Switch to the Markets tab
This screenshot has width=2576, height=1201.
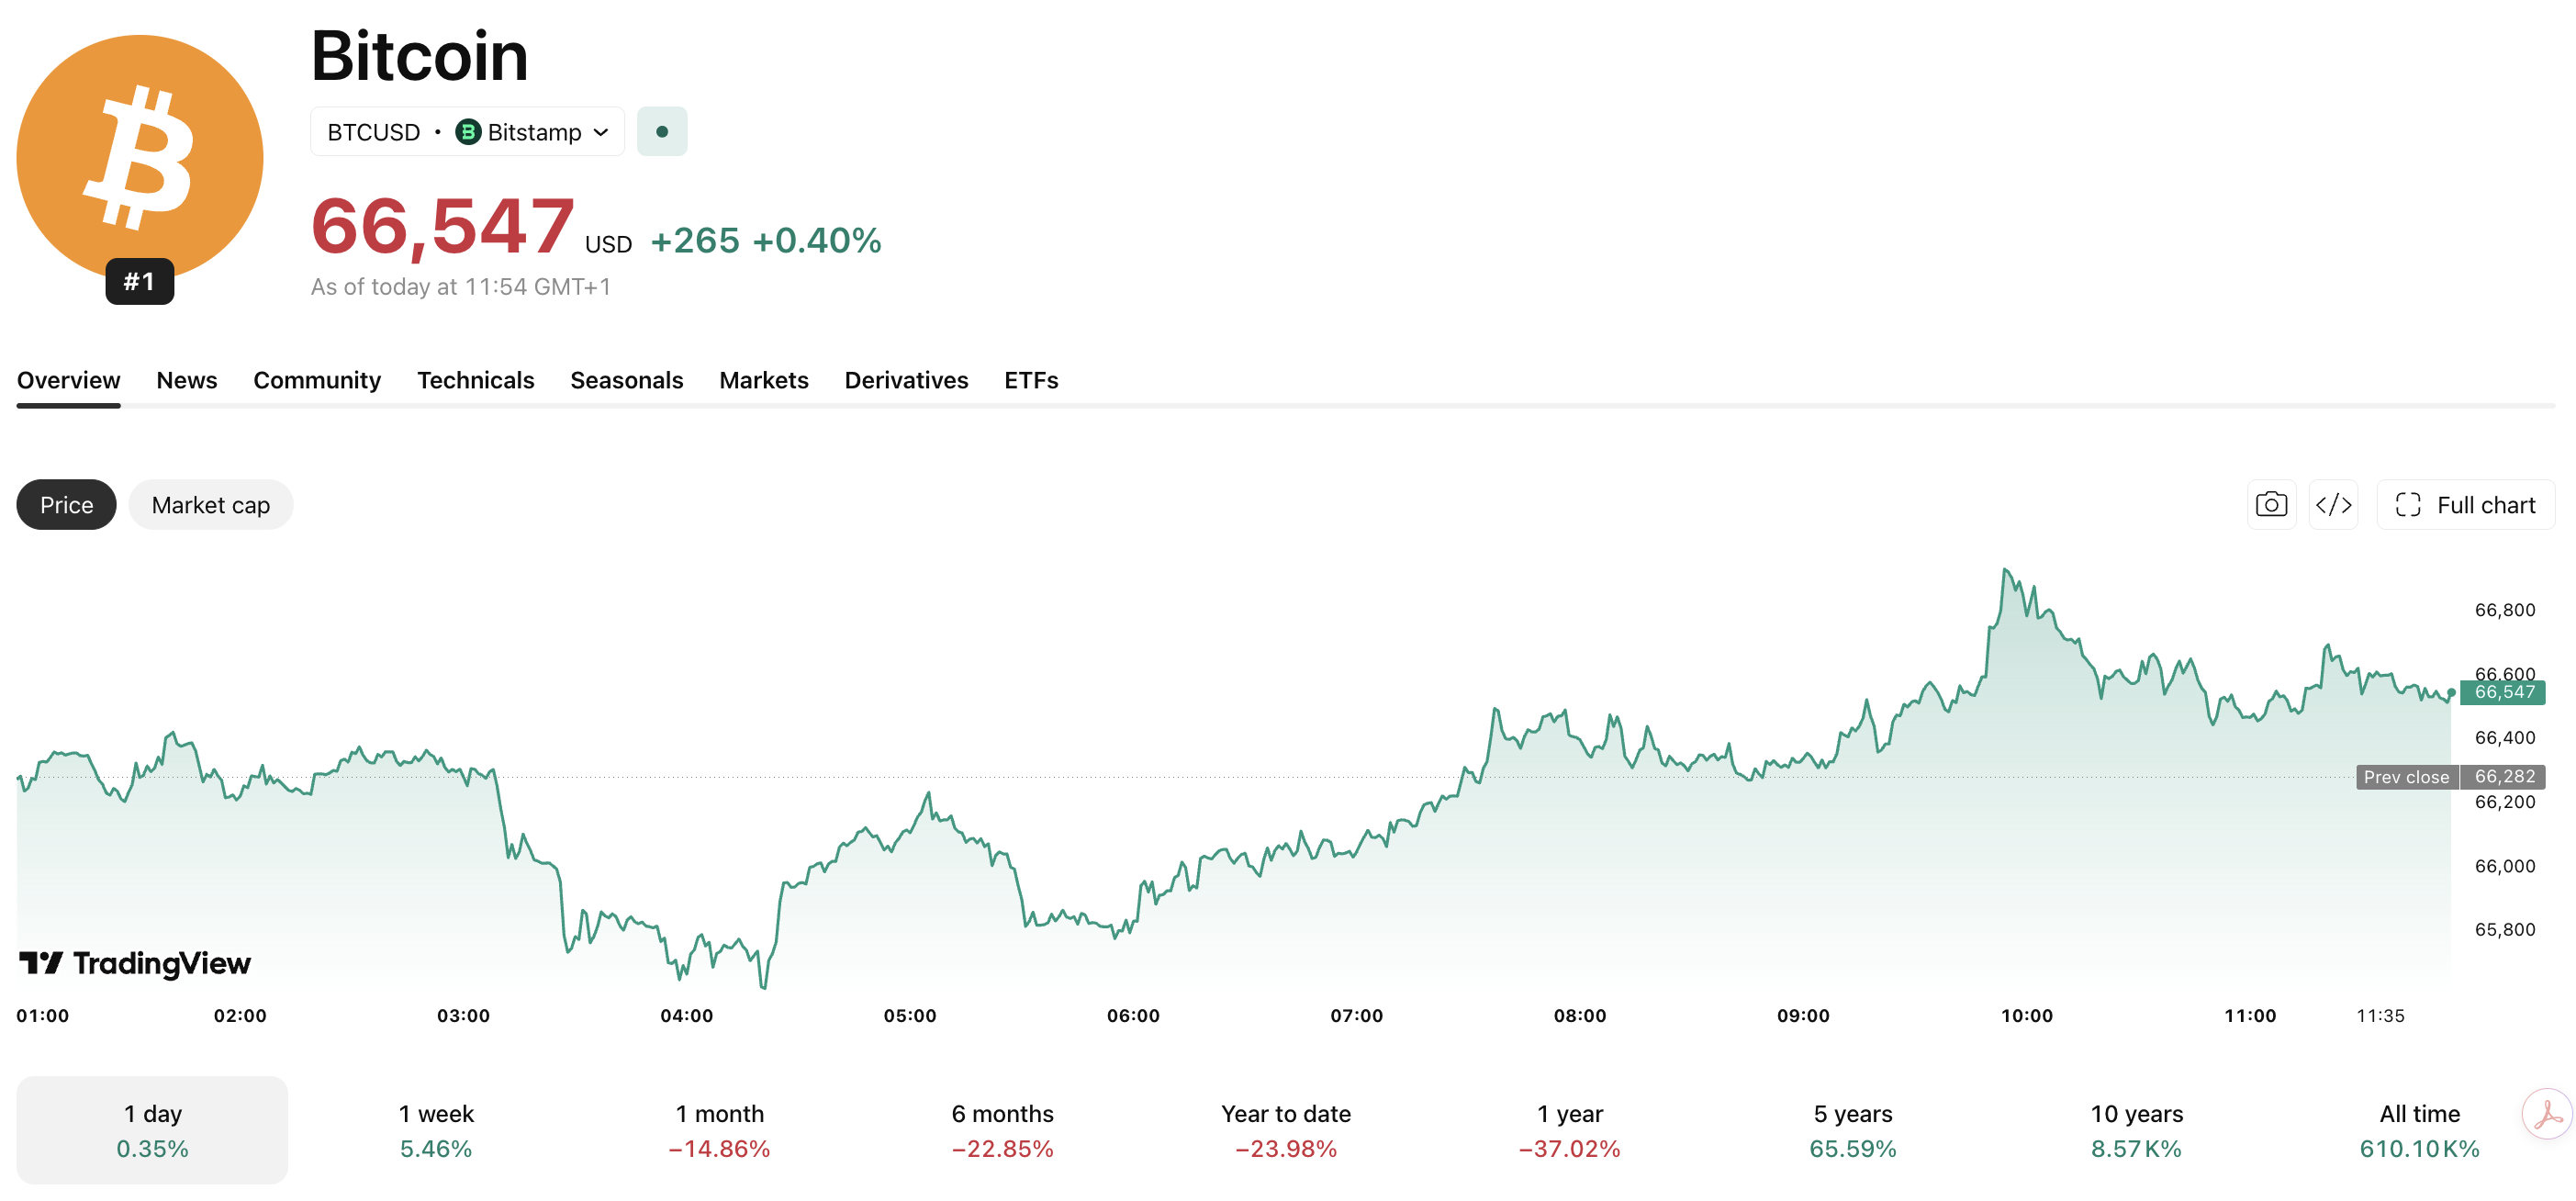(764, 380)
